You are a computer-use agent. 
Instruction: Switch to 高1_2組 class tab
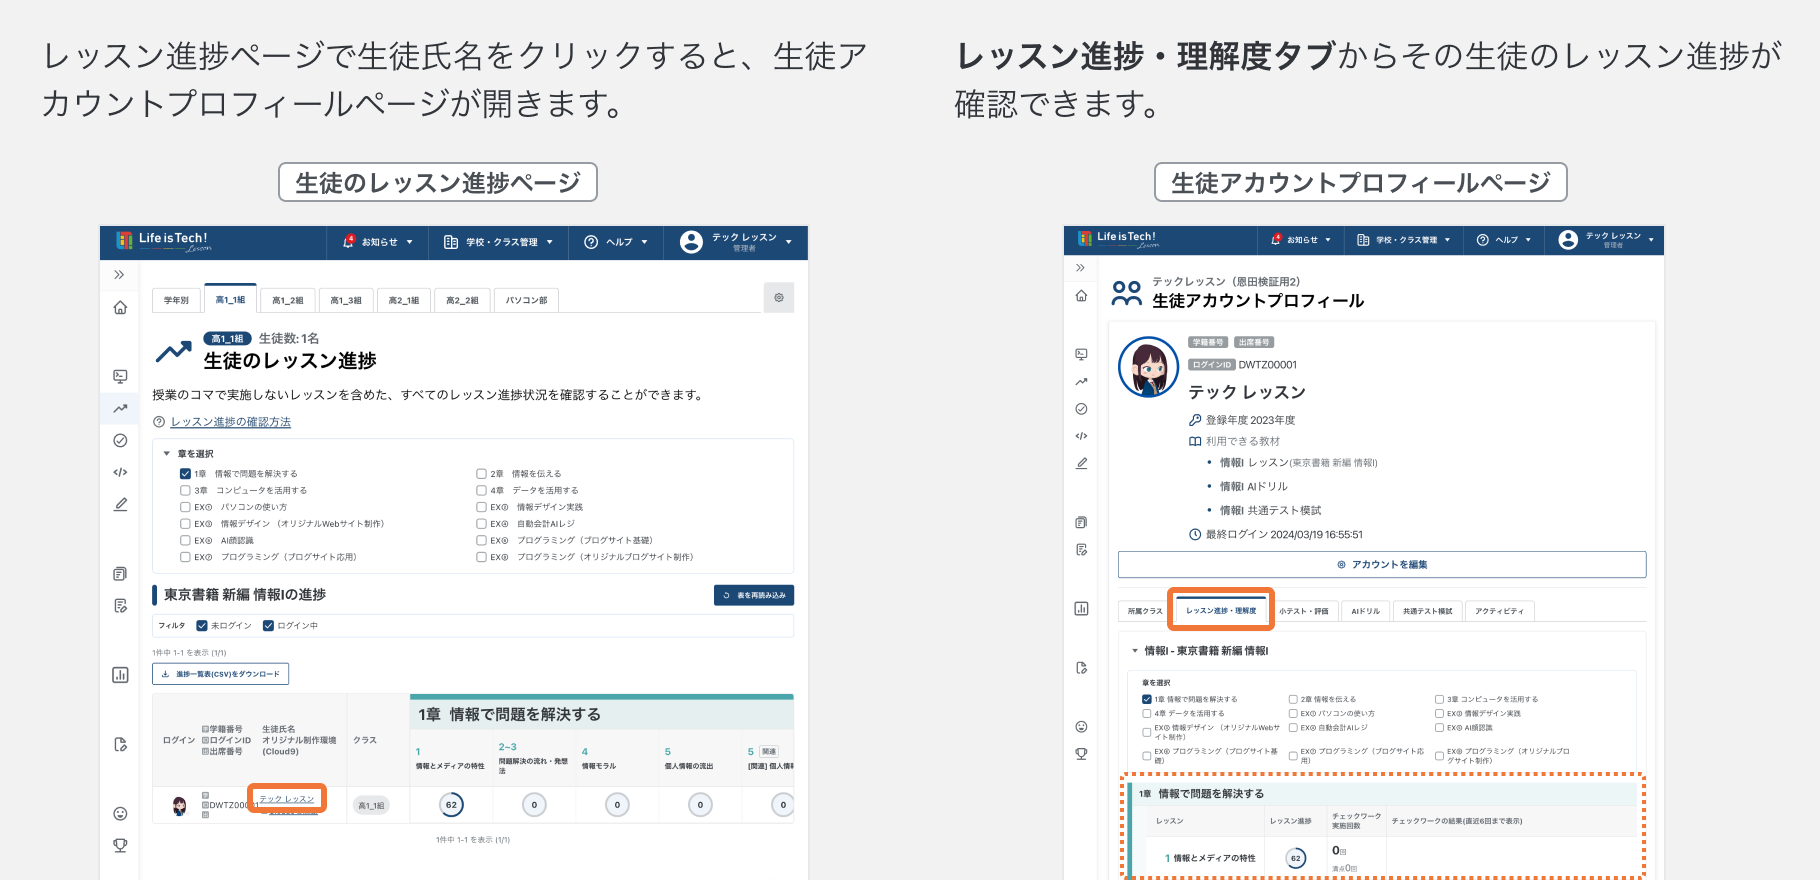click(288, 300)
